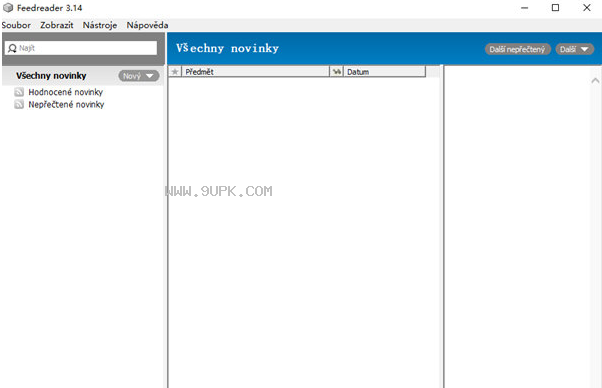Click the Další nepřečtený button
602x388 pixels.
[x=518, y=50]
